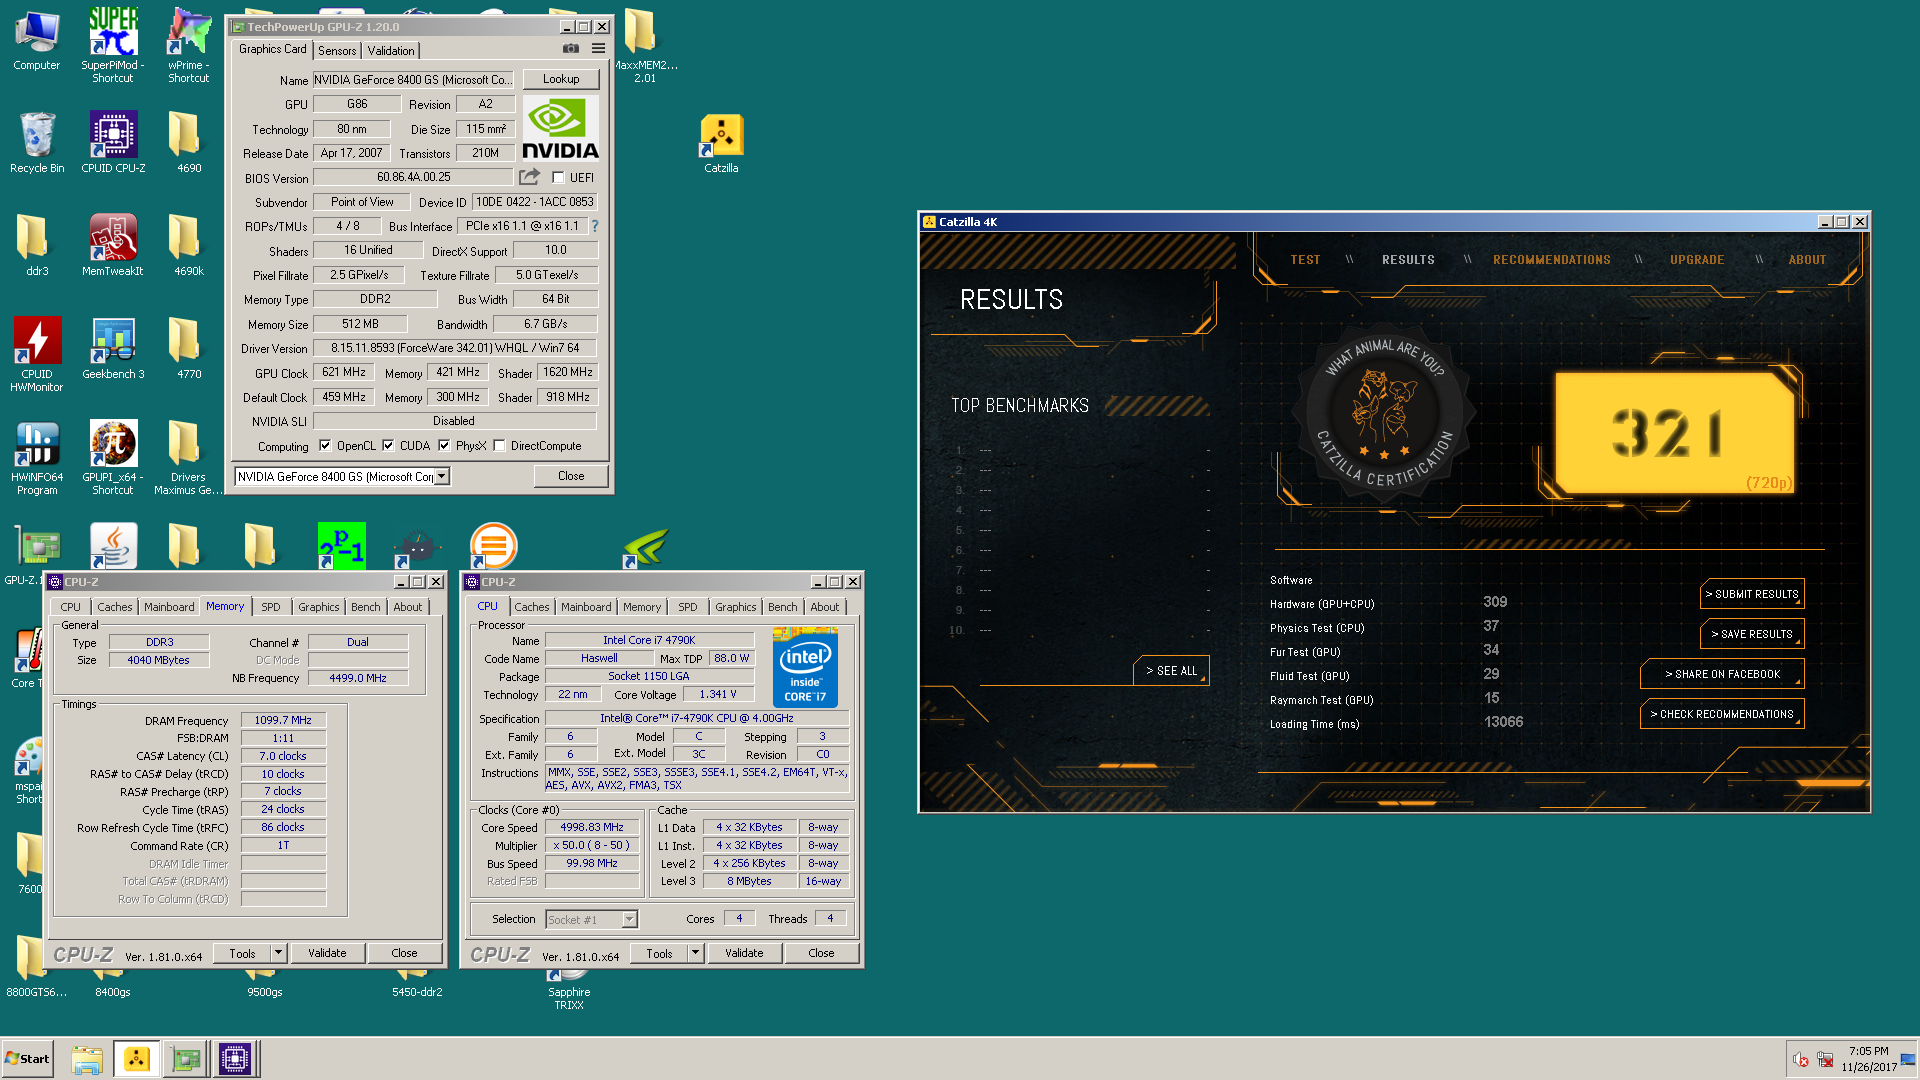Expand Tools dropdown arrow in Memory CPU-Z window
The image size is (1920, 1080).
[x=279, y=953]
